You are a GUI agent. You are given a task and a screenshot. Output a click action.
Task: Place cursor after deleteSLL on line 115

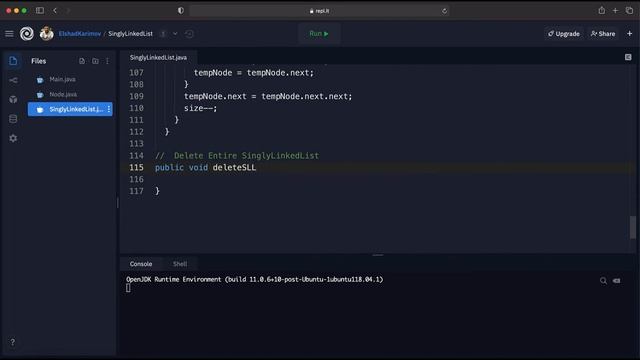pyautogui.click(x=256, y=167)
